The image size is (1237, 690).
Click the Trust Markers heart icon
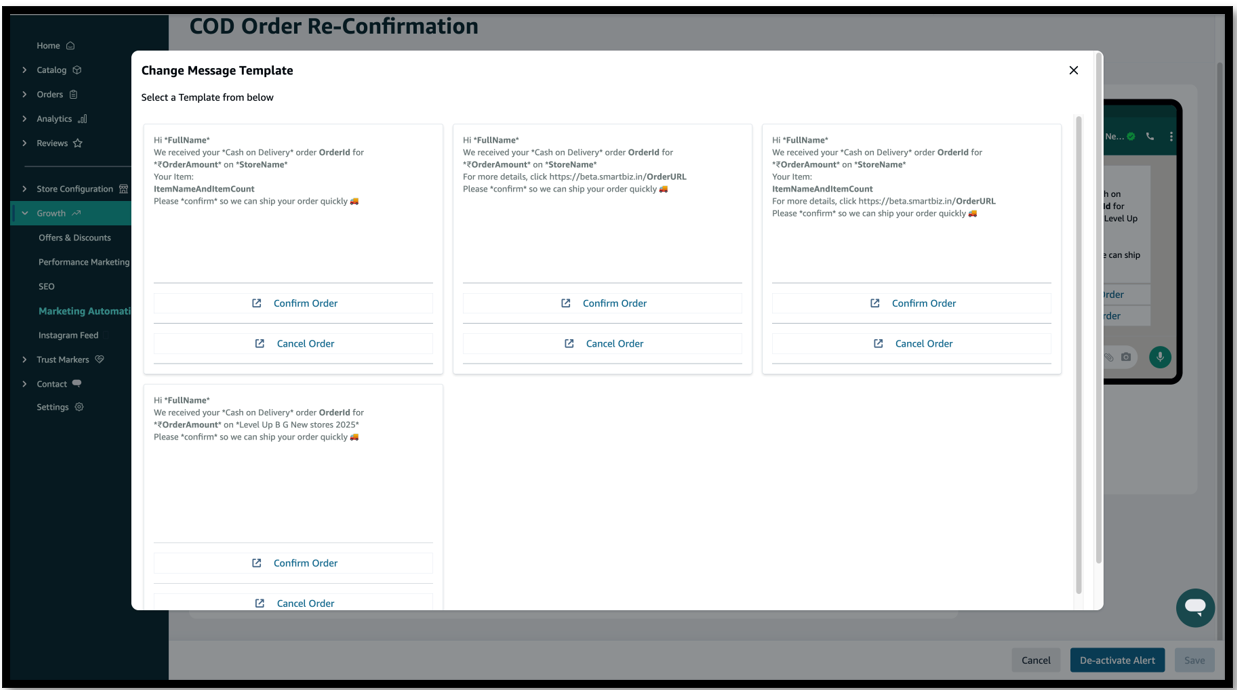(x=99, y=360)
